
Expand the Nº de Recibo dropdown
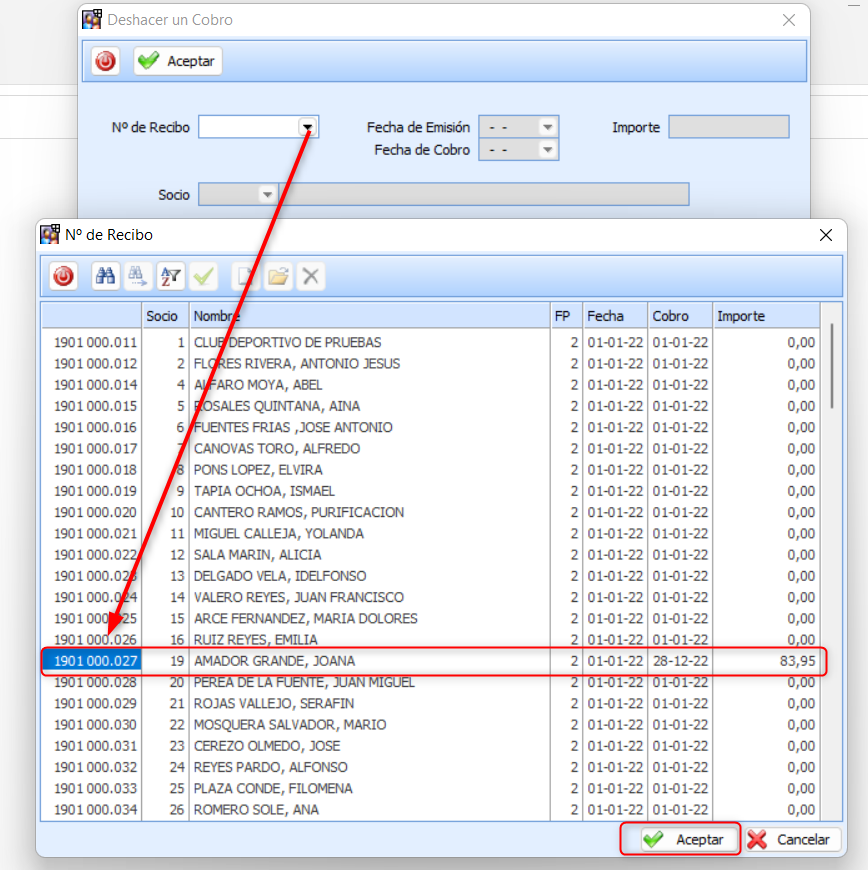308,127
